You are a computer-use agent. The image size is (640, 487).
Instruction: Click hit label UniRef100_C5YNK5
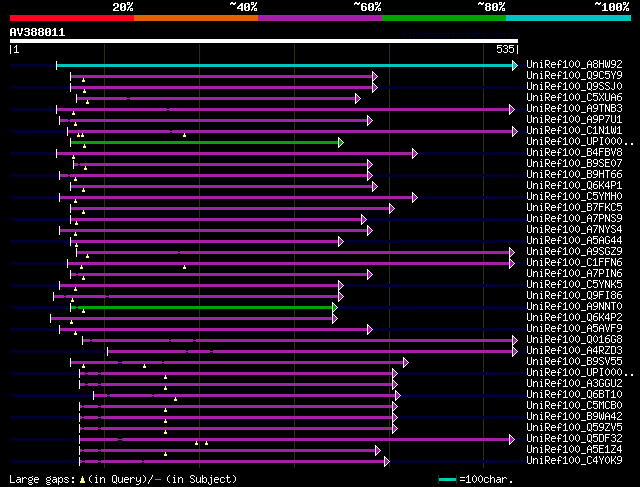tap(574, 284)
